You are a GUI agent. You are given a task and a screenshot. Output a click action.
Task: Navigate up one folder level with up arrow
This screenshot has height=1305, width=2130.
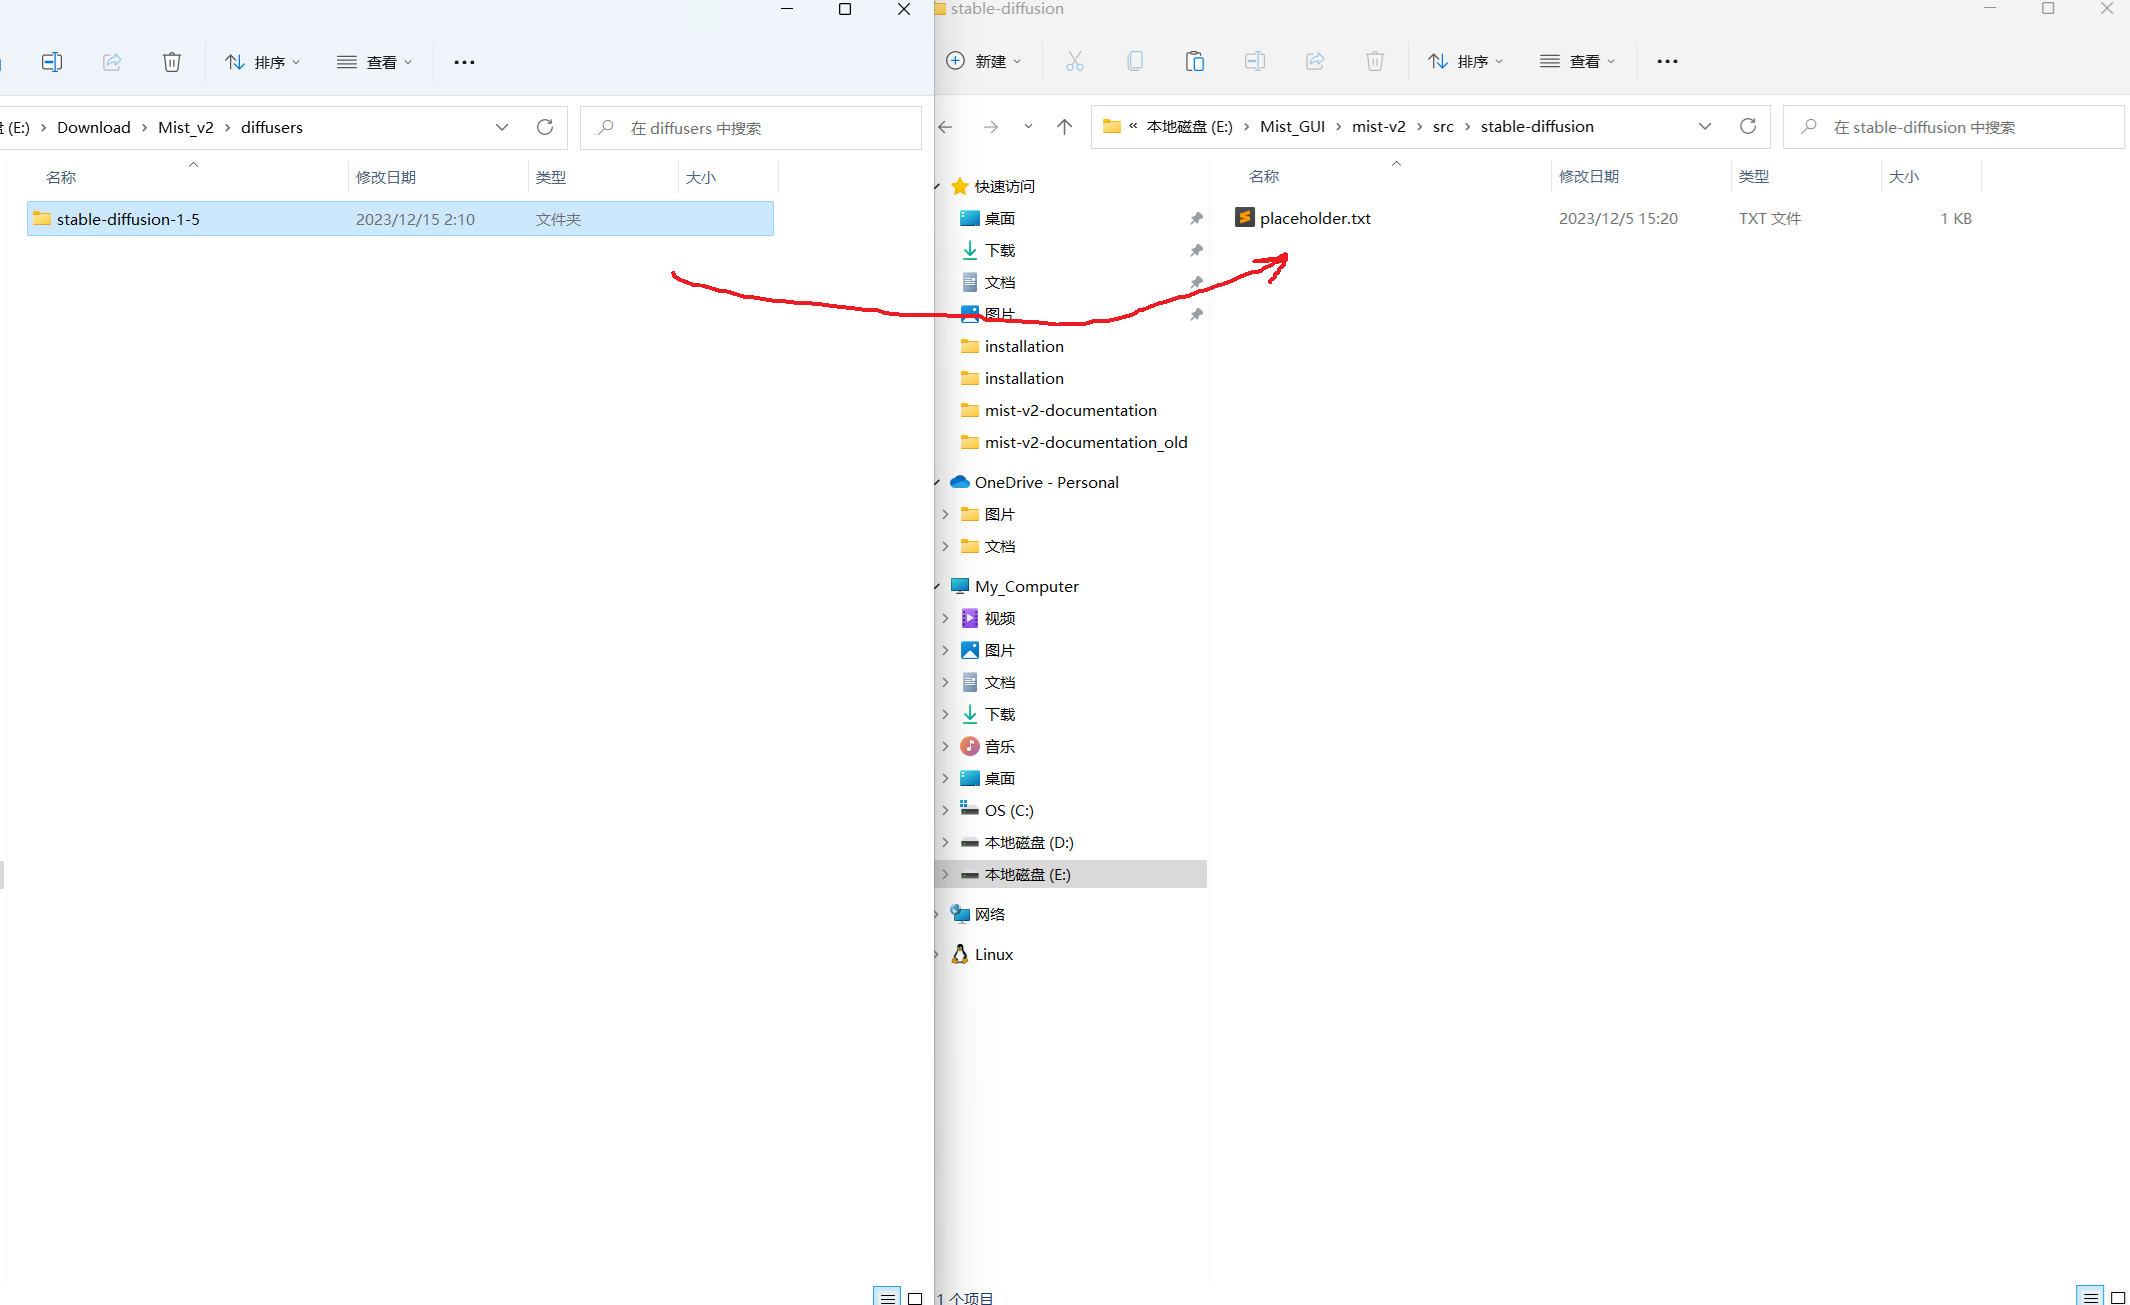pos(1064,126)
